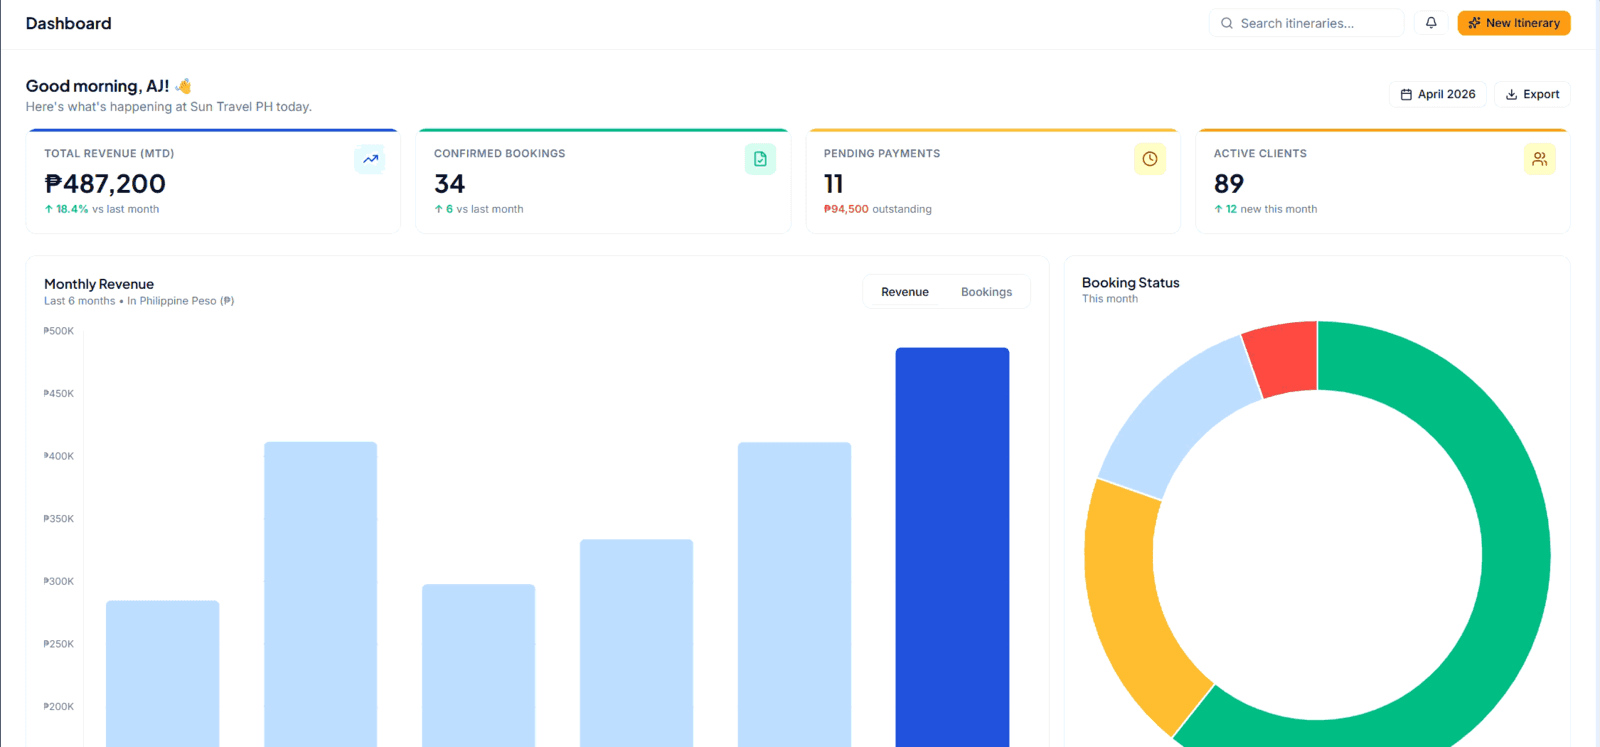Switch to the Revenue chart tab
Image resolution: width=1600 pixels, height=747 pixels.
[905, 292]
